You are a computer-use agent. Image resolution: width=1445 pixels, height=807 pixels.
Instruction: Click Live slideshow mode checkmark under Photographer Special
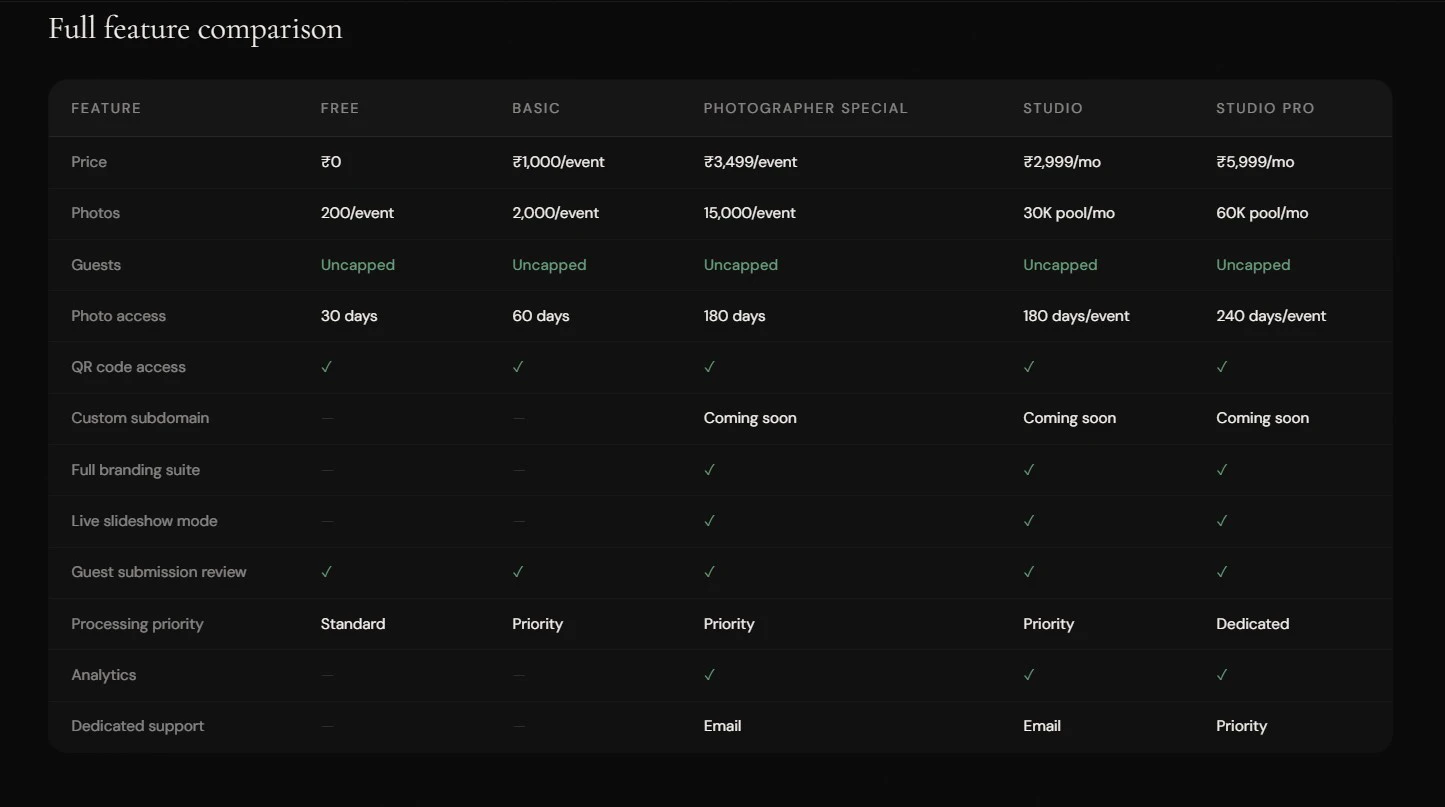click(709, 521)
